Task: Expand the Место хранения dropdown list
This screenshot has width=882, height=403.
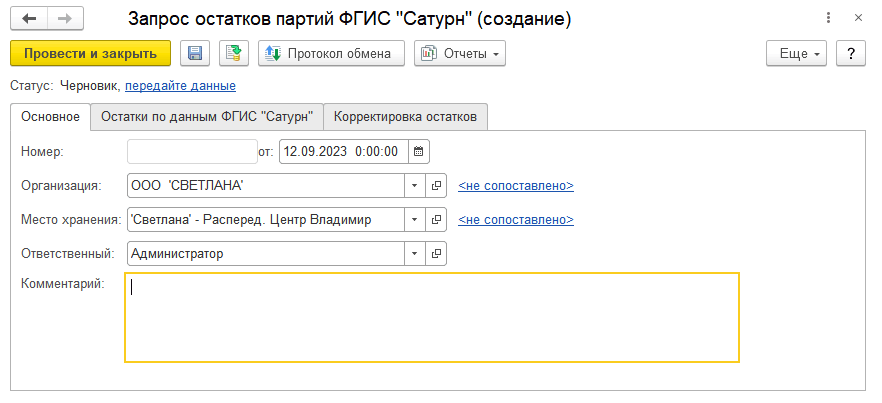Action: [x=416, y=220]
